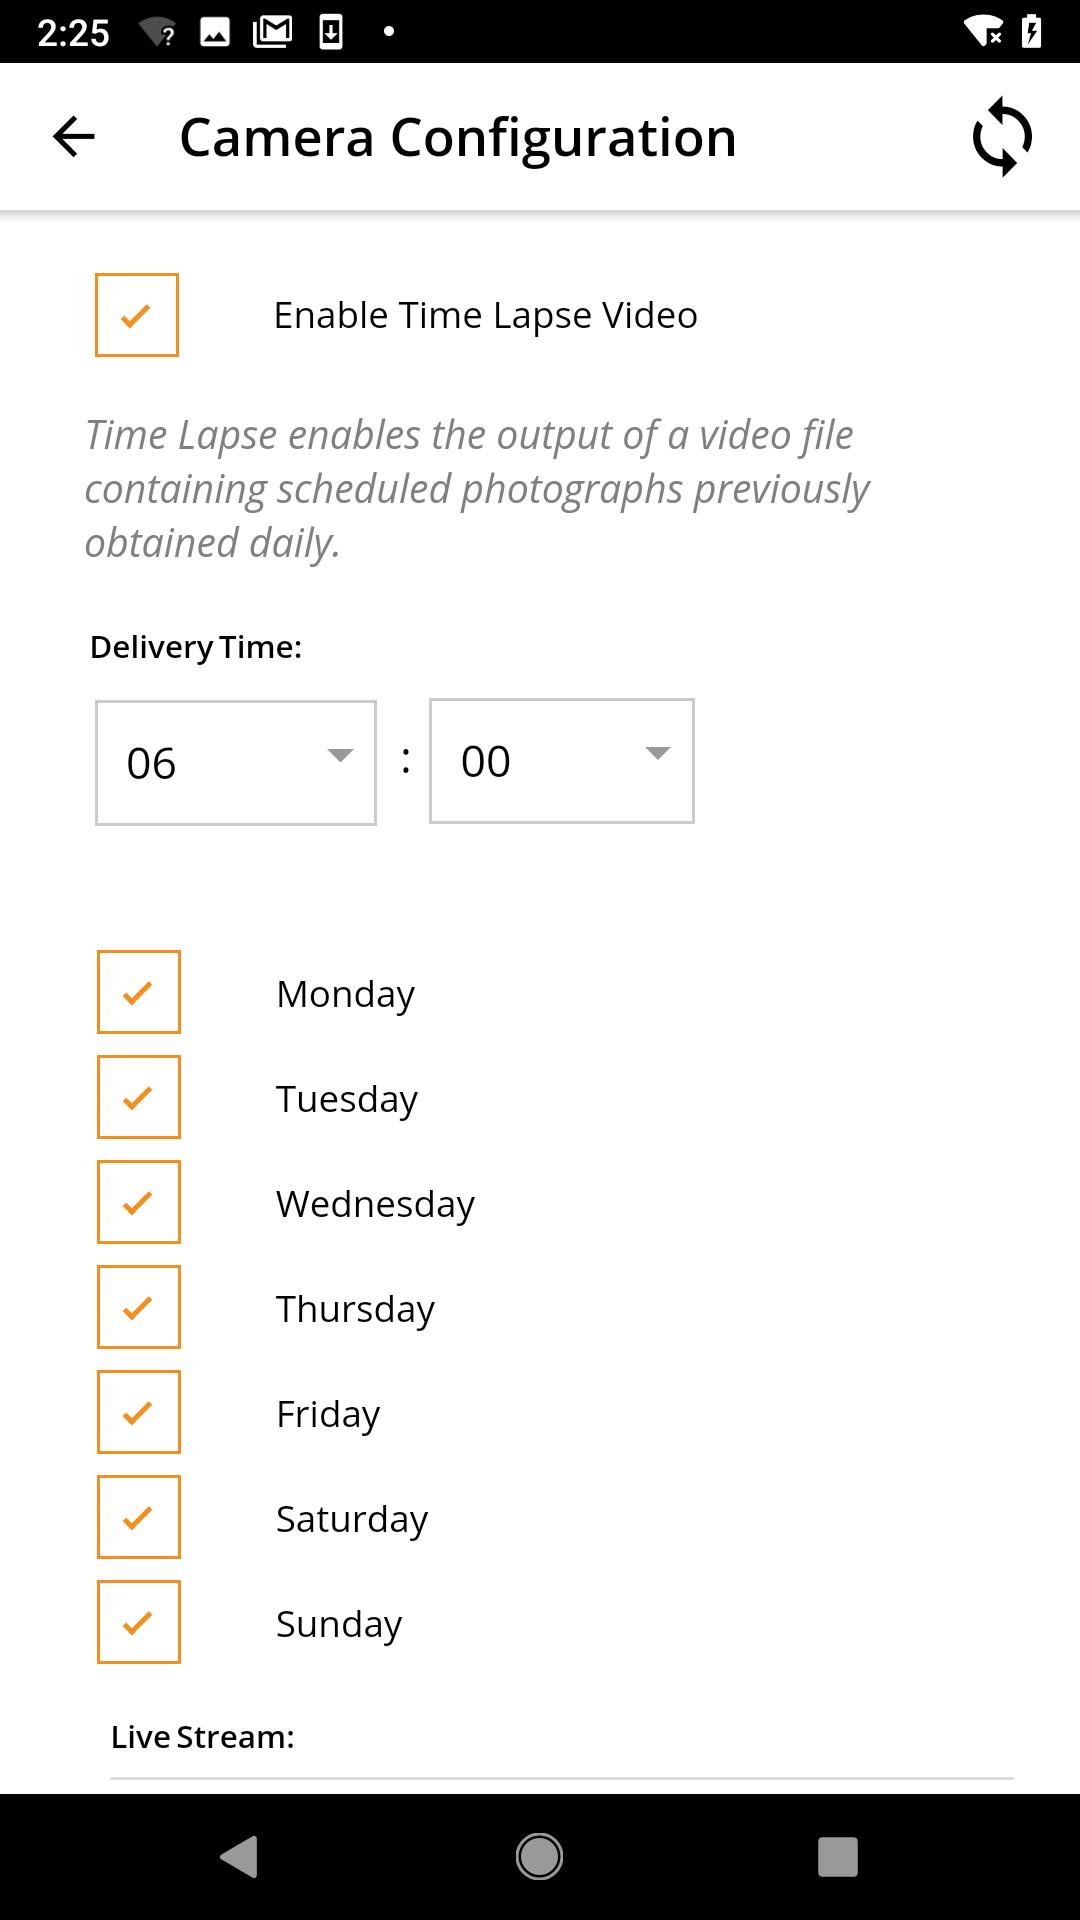
Task: Open the delivery hour dropdown showing 06
Action: (x=236, y=763)
